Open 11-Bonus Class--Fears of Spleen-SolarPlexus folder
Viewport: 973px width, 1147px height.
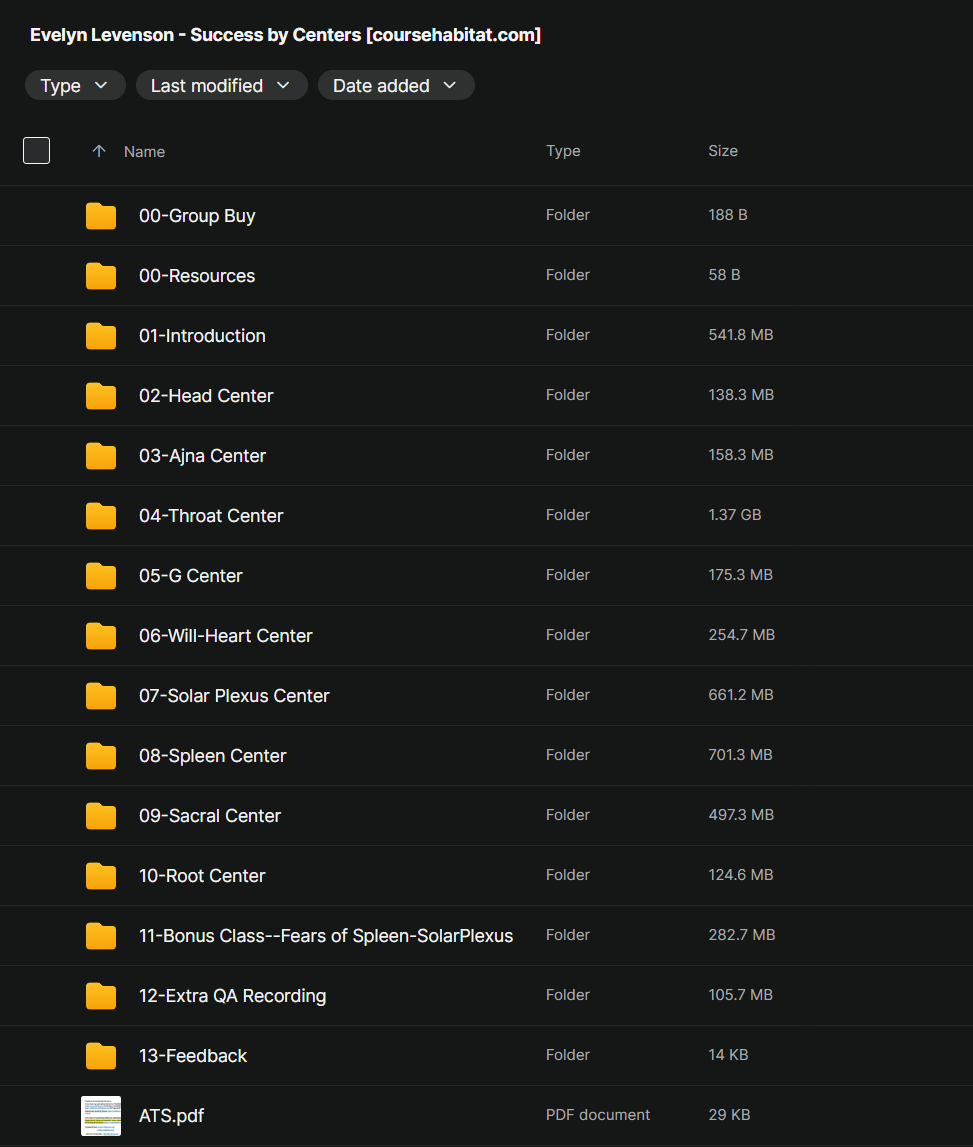click(x=325, y=936)
